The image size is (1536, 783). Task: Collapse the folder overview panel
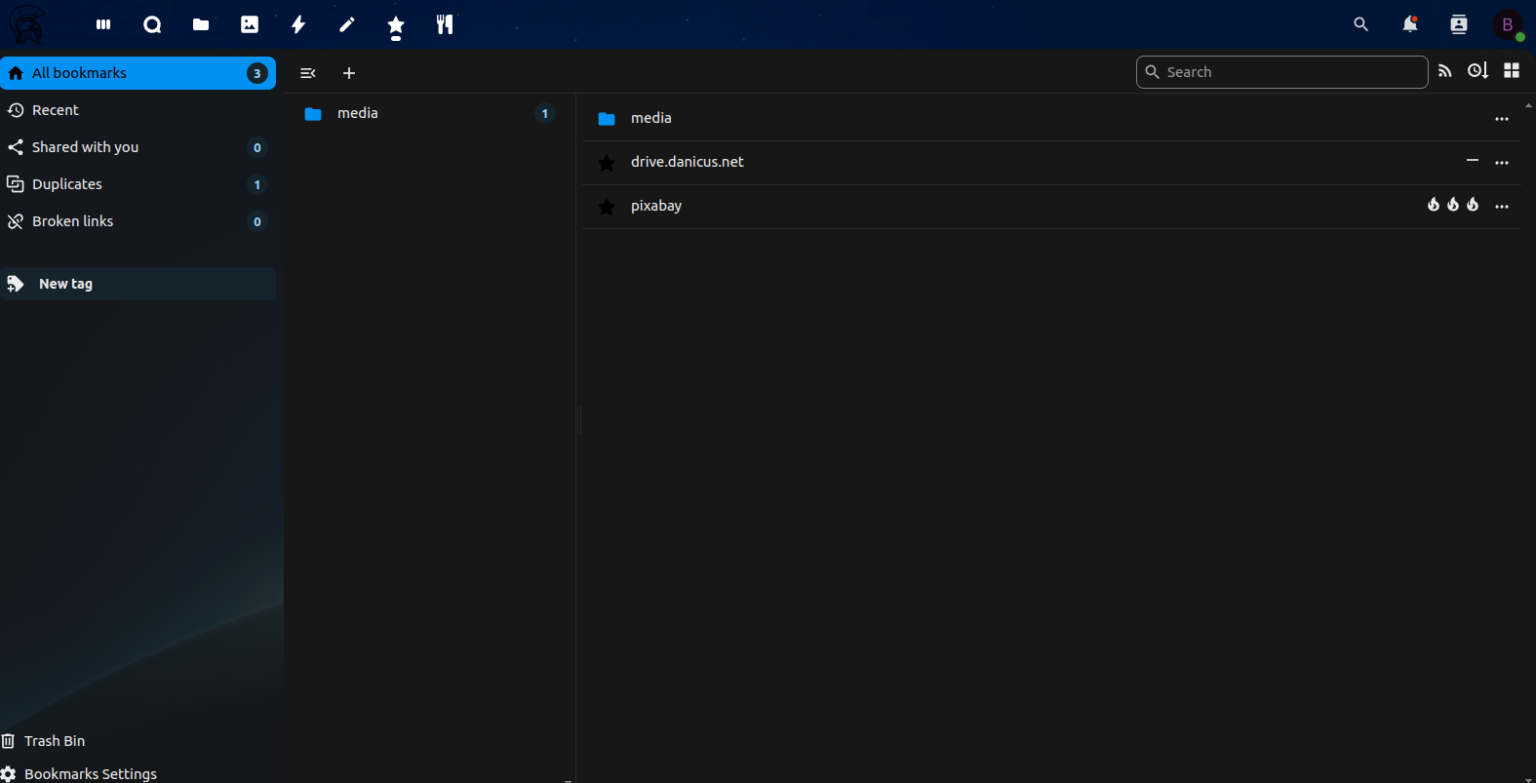[x=308, y=73]
